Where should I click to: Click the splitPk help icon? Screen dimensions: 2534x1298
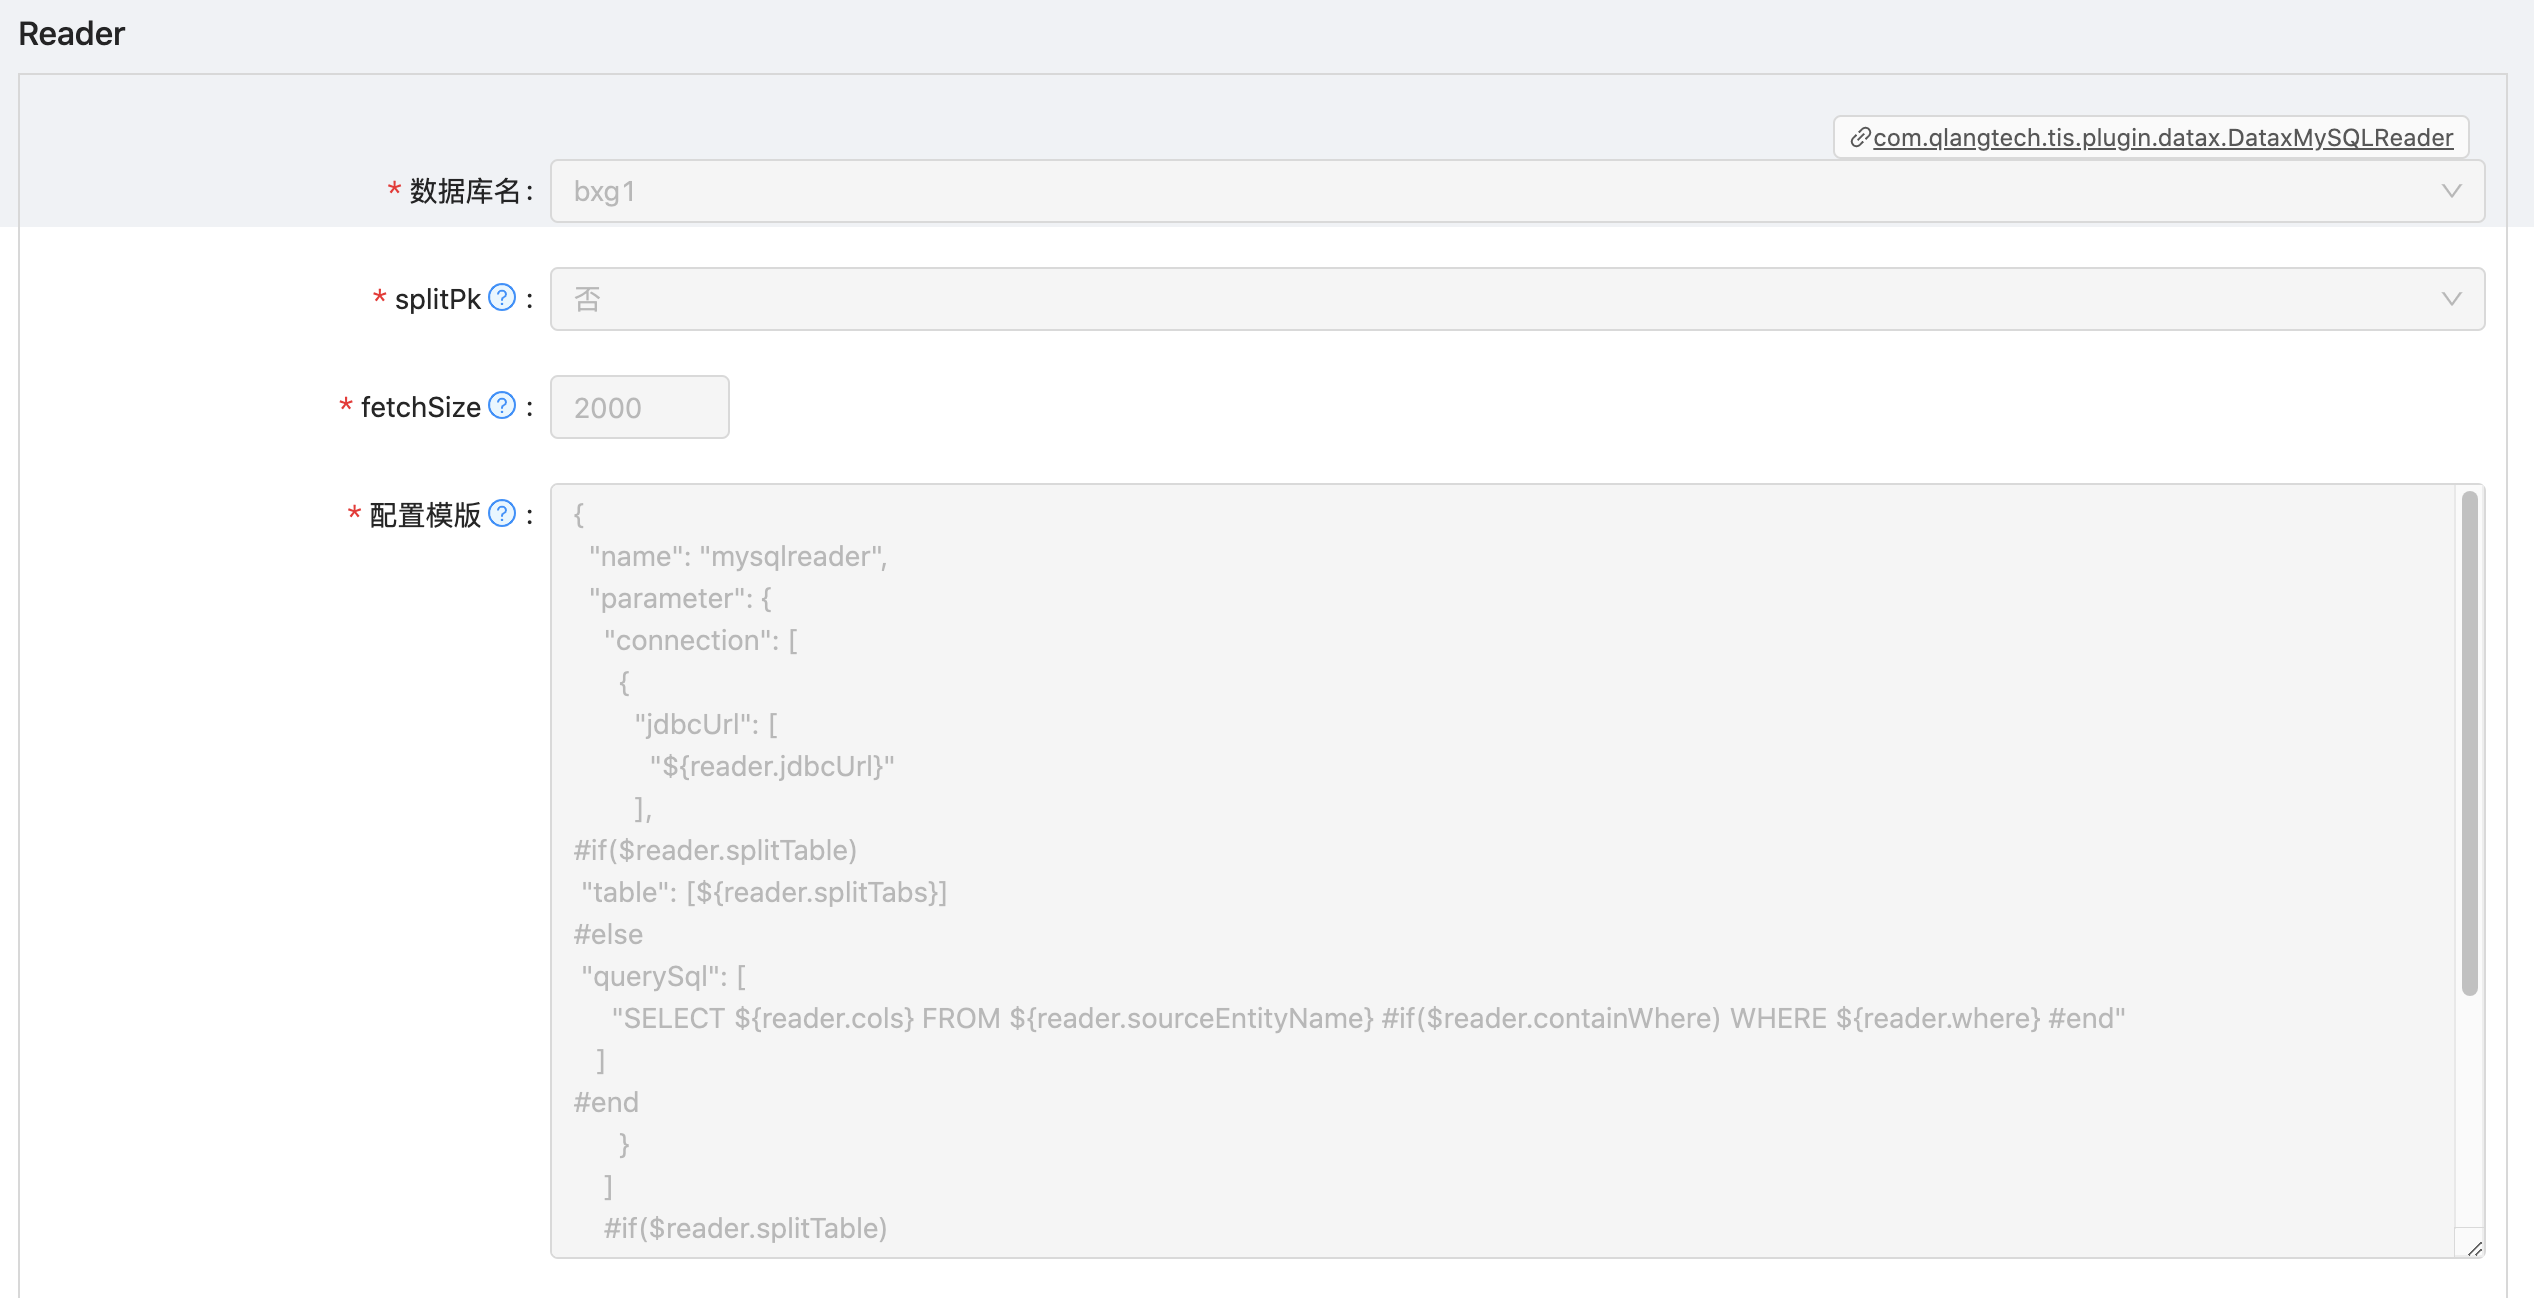pyautogui.click(x=501, y=297)
